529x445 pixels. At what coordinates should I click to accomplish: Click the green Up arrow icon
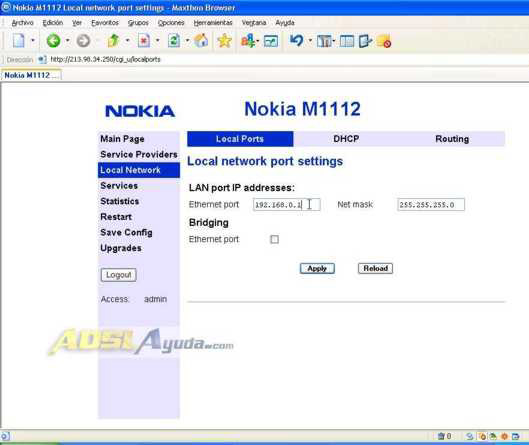click(x=113, y=41)
